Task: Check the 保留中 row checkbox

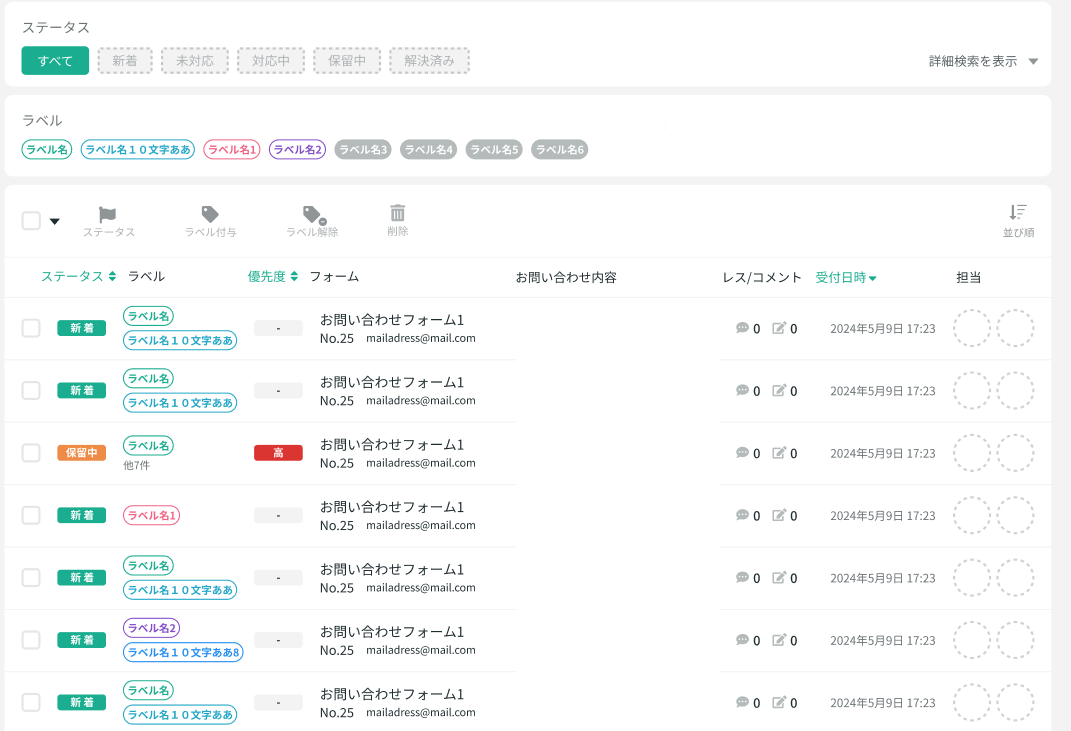Action: 31,453
